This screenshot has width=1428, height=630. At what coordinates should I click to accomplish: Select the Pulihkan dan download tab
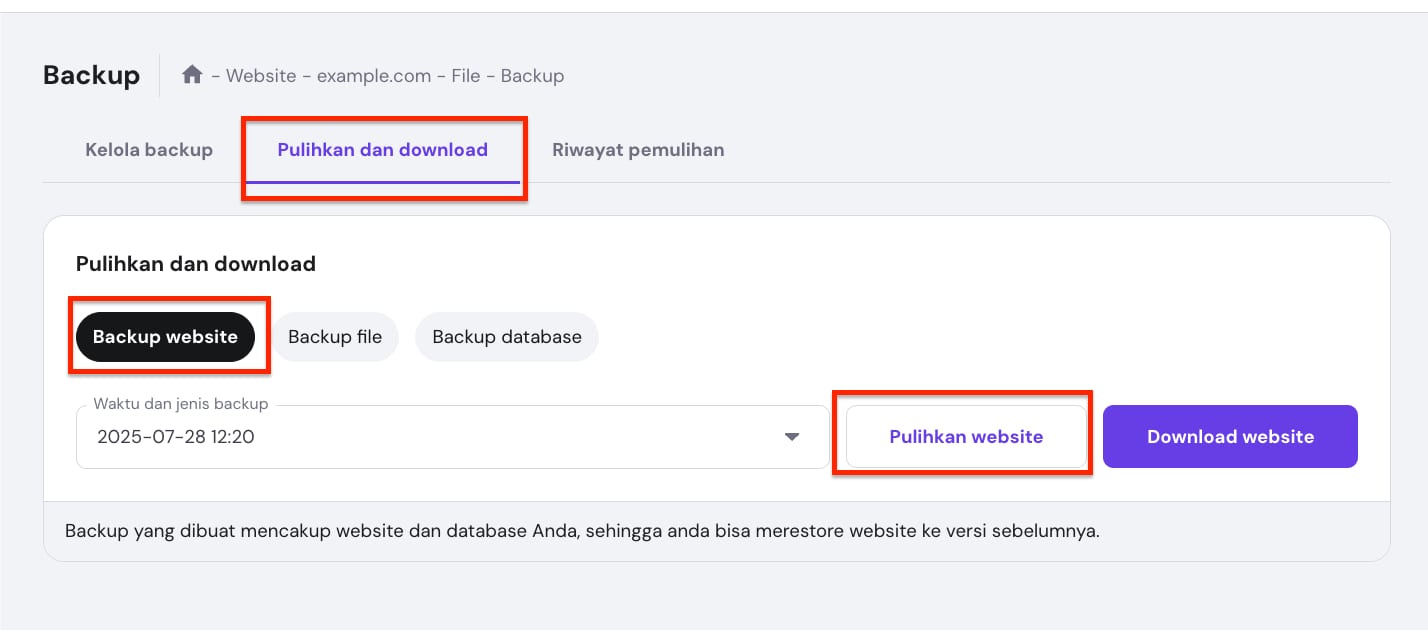point(383,150)
